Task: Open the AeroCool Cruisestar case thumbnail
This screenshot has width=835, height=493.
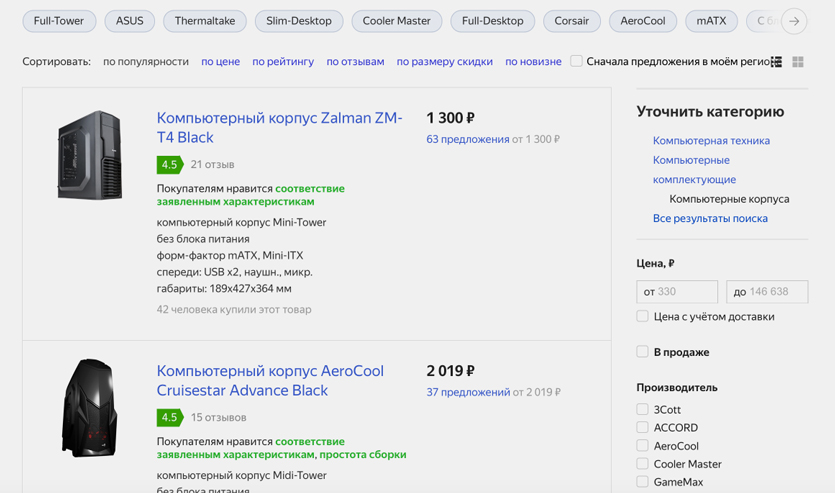Action: click(90, 408)
